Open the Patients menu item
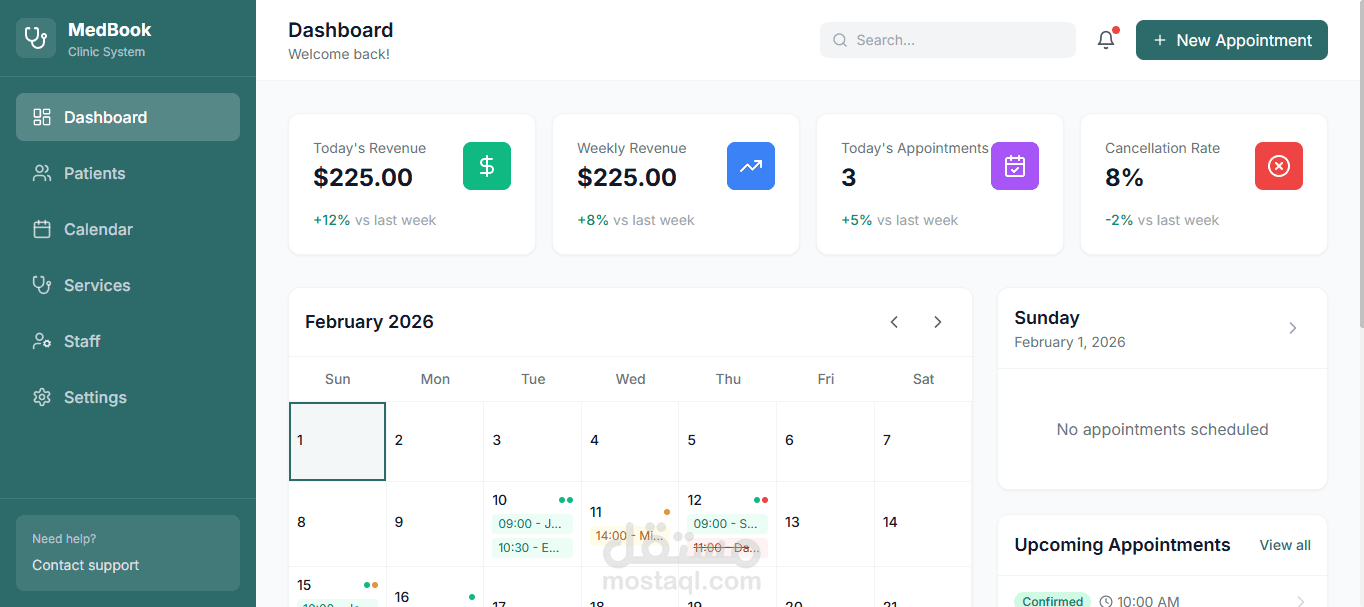The image size is (1364, 607). point(128,173)
